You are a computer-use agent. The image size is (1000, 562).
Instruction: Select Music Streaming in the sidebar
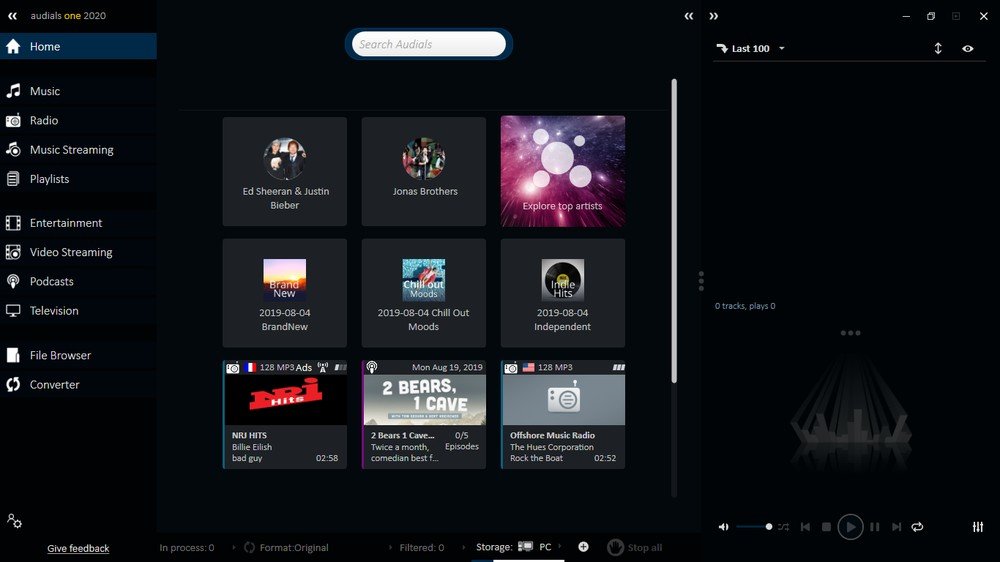[x=78, y=150]
